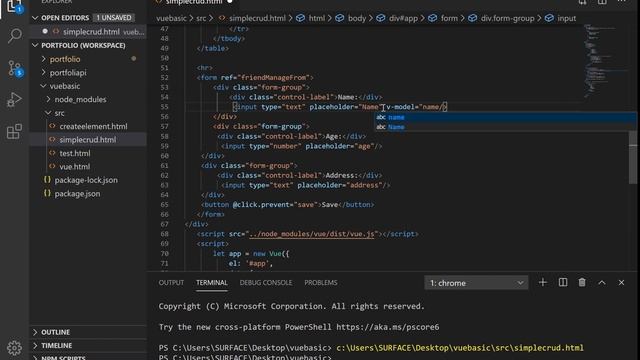Open package.json file

[x=77, y=193]
